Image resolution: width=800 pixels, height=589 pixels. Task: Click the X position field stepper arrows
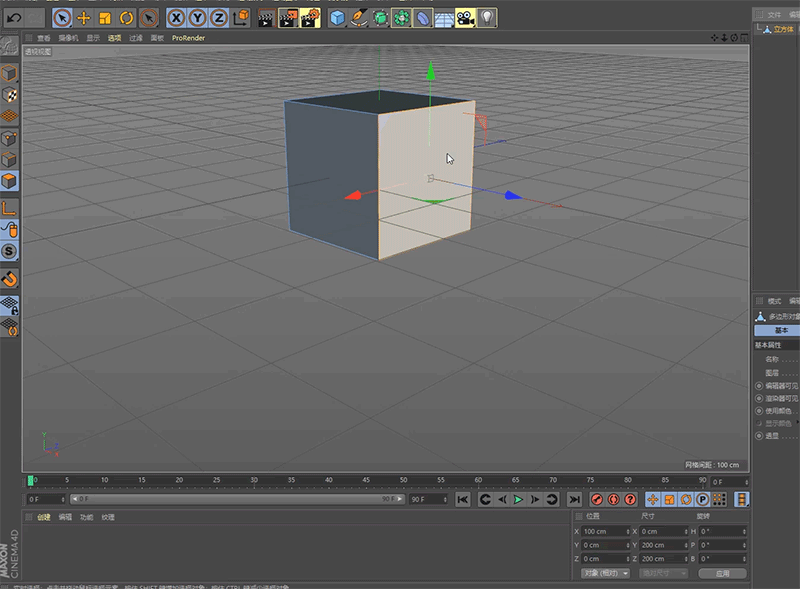point(627,531)
